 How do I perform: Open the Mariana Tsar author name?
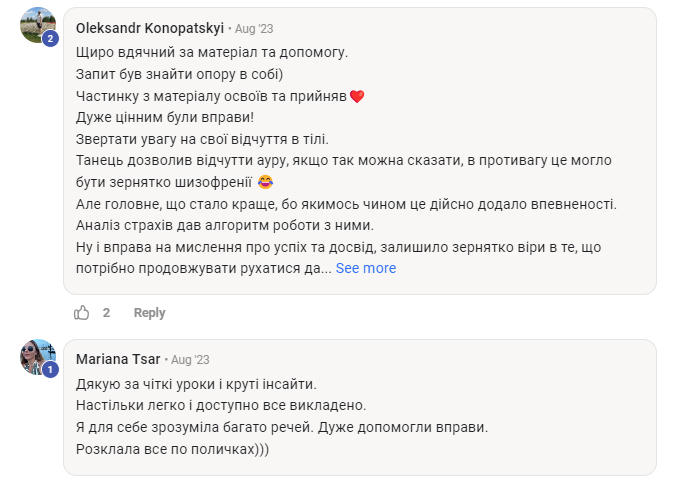click(119, 359)
